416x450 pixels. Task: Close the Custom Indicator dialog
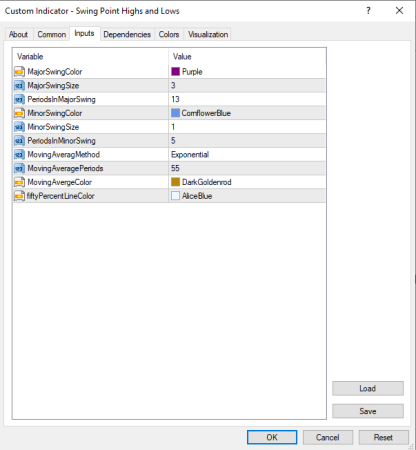pos(399,11)
